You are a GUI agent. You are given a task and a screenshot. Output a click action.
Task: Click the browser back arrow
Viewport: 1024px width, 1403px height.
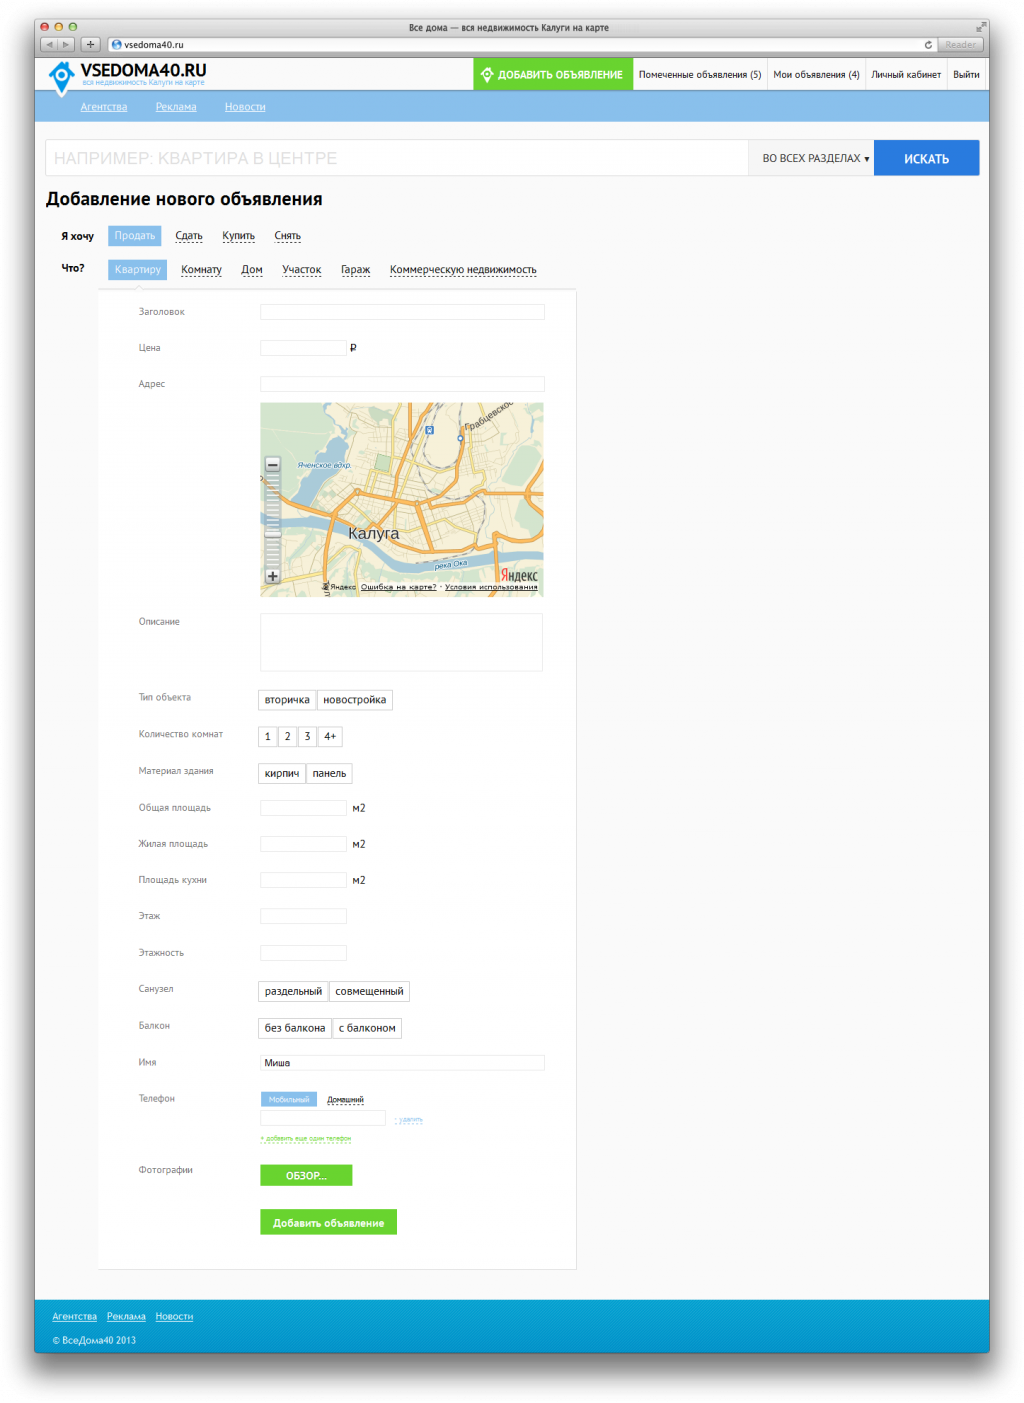coord(49,44)
